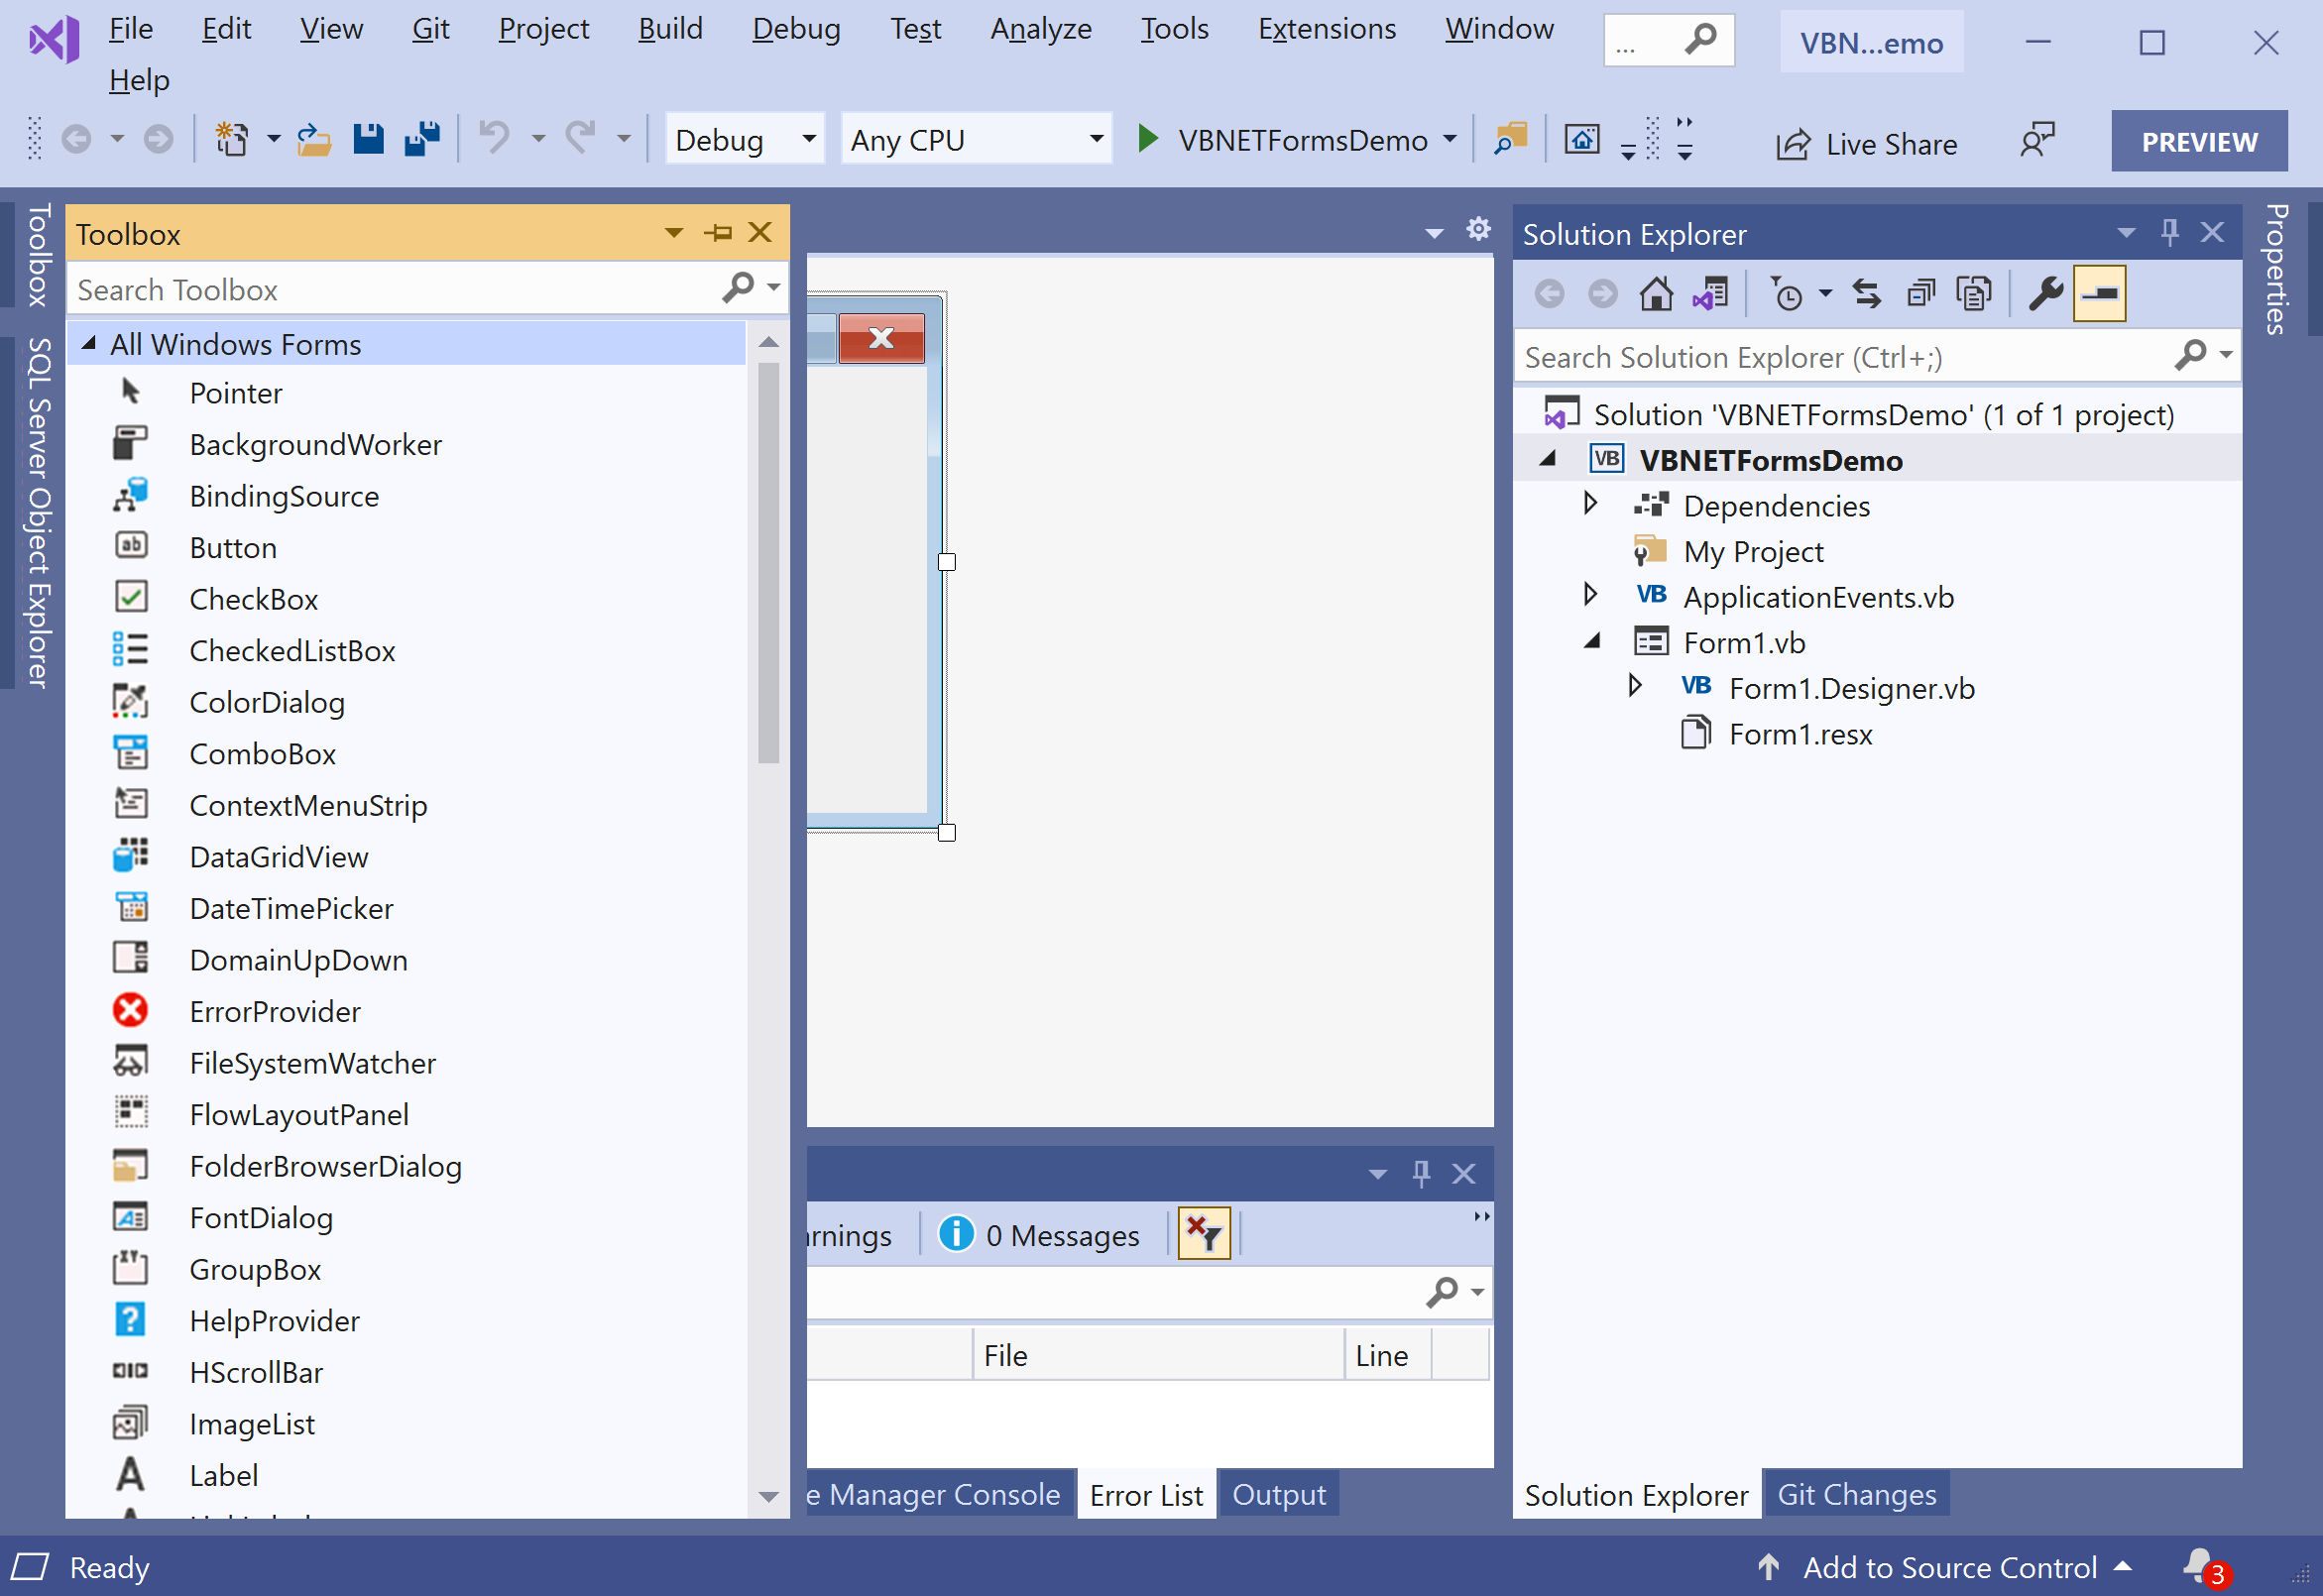Expand the Dependencies node
Viewport: 2323px width, 1596px height.
tap(1590, 504)
